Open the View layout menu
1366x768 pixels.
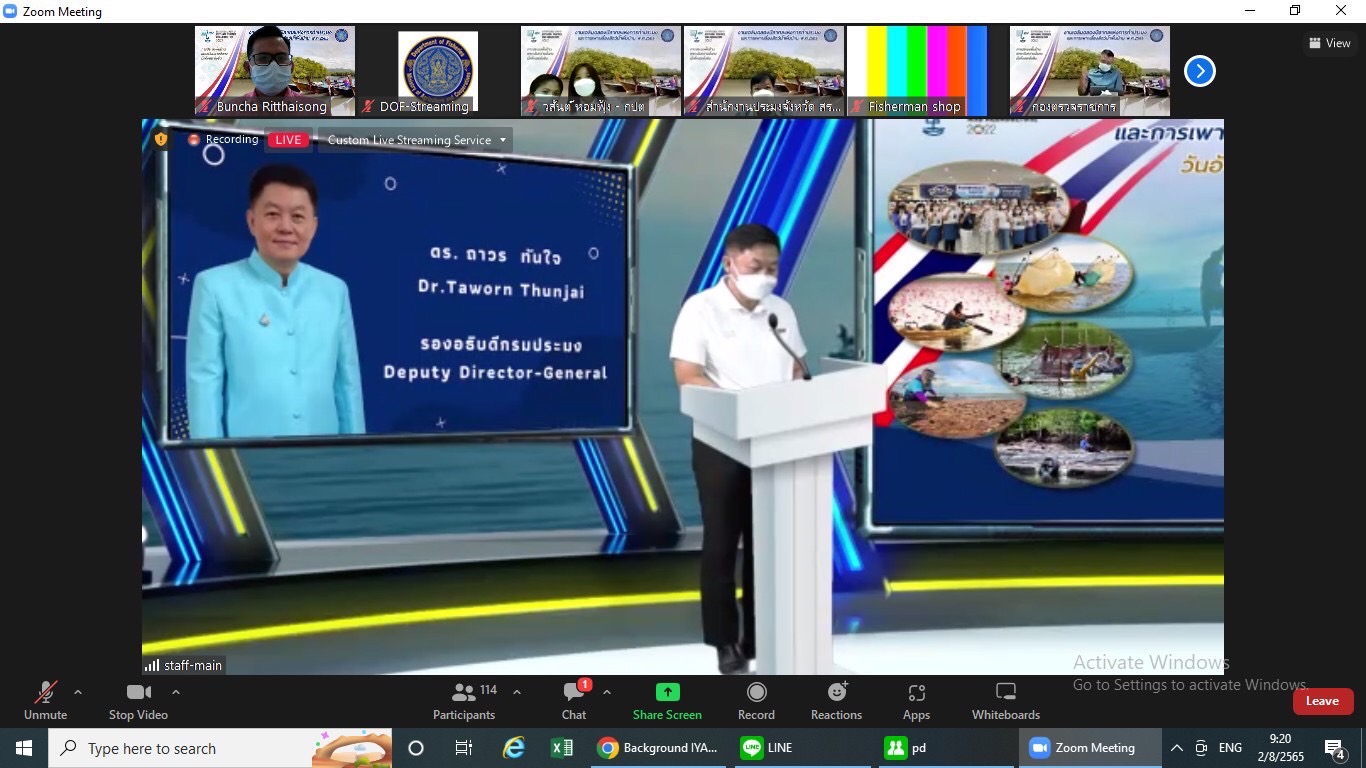click(1329, 43)
